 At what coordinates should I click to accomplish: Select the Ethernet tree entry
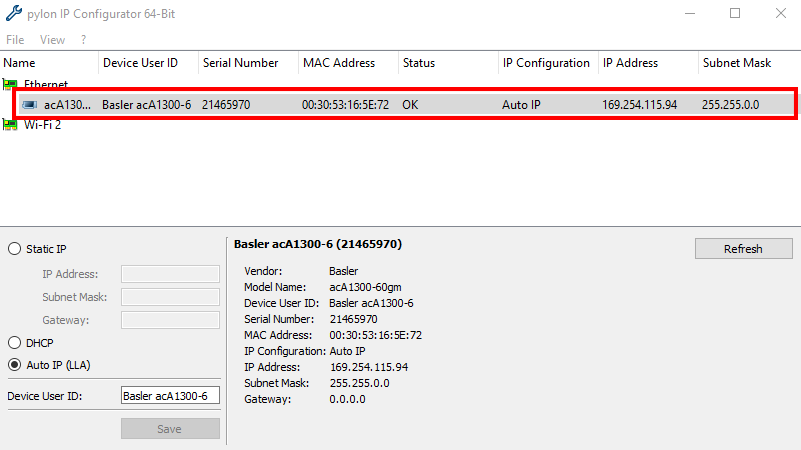pos(46,84)
